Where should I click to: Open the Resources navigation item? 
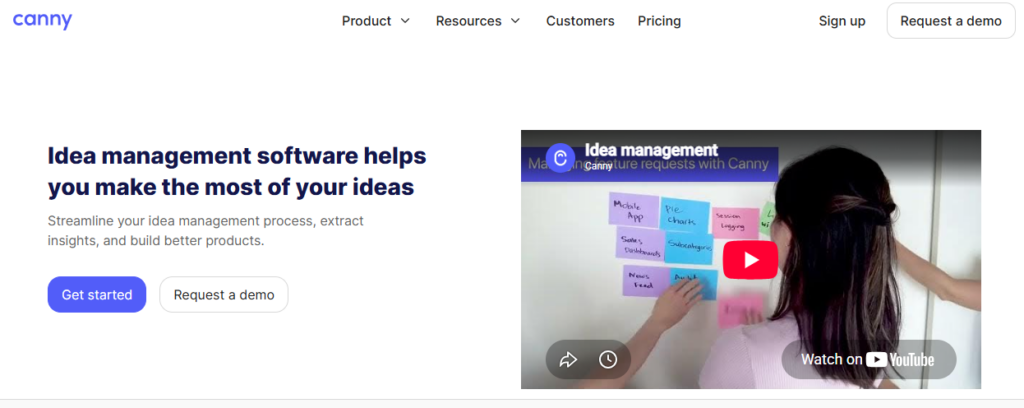(468, 21)
